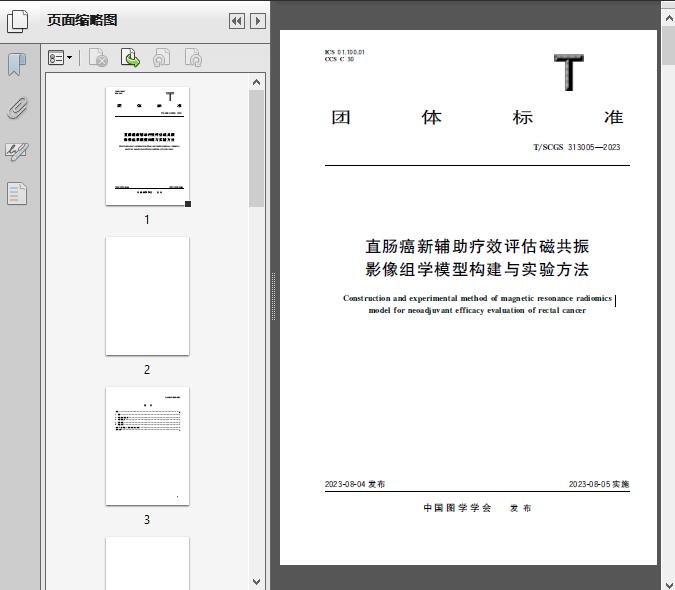Click English subtitle 'model for neoadjuvant efficacy'
Viewport: 675px width, 590px height.
coord(477,310)
